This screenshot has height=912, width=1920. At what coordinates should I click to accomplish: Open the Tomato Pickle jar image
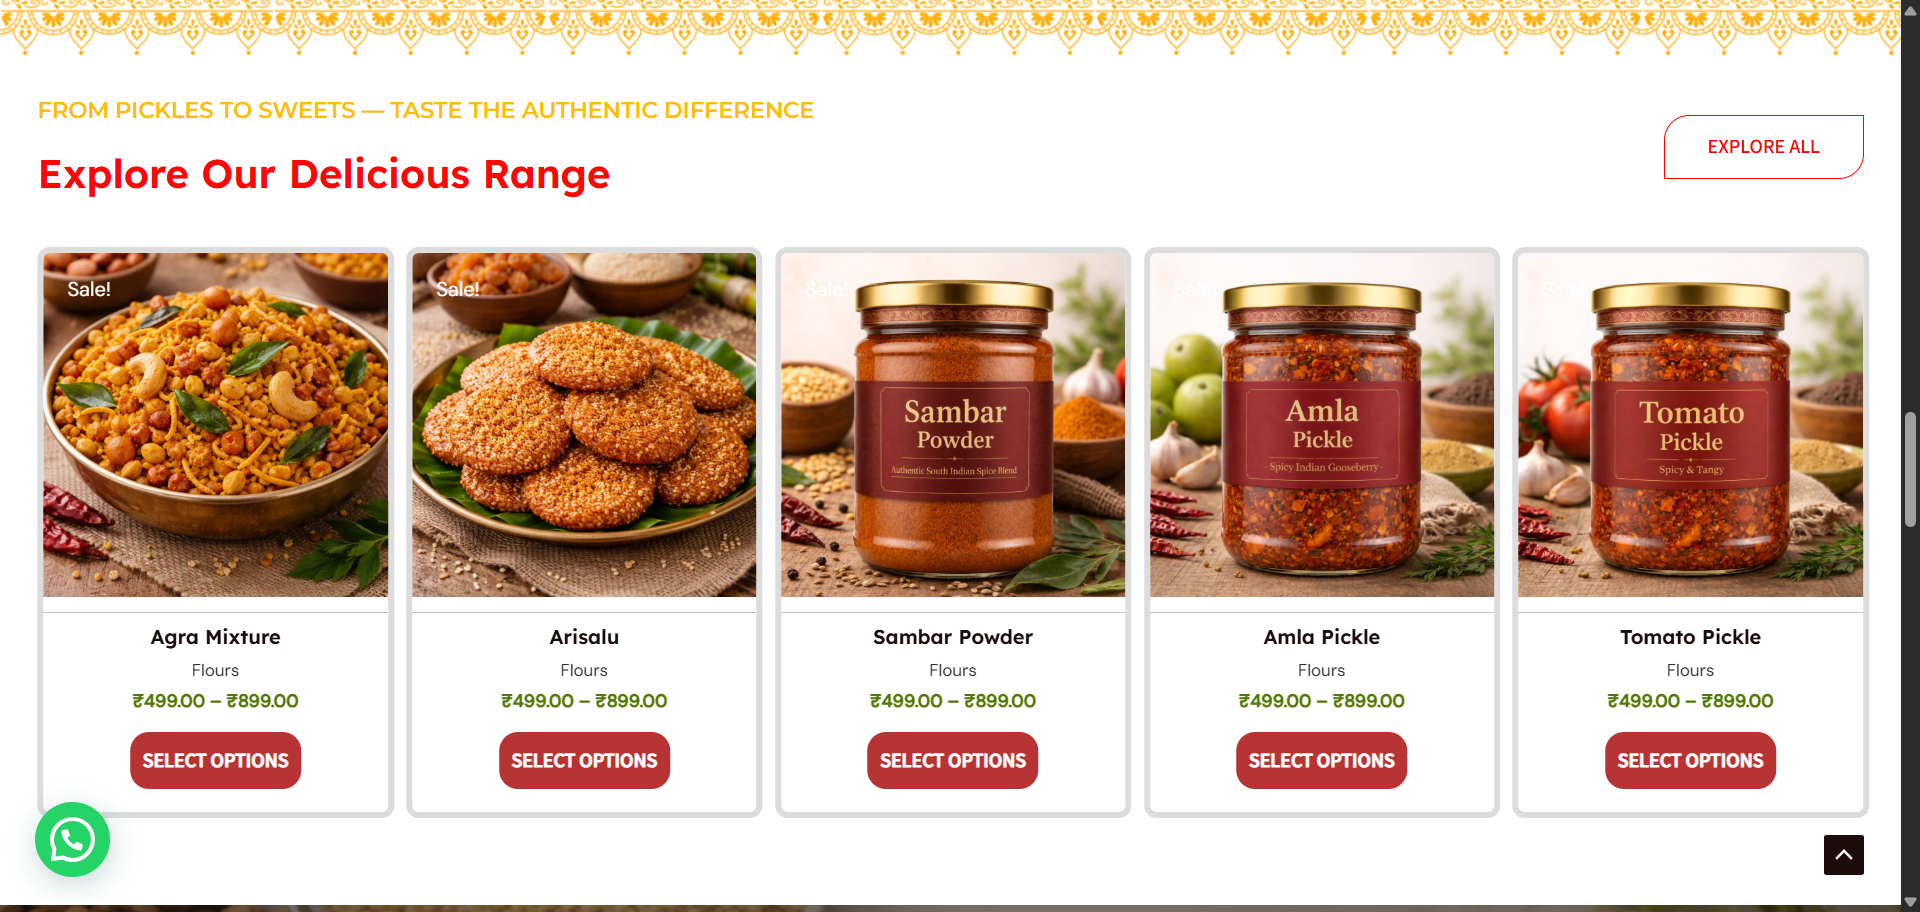pyautogui.click(x=1690, y=425)
